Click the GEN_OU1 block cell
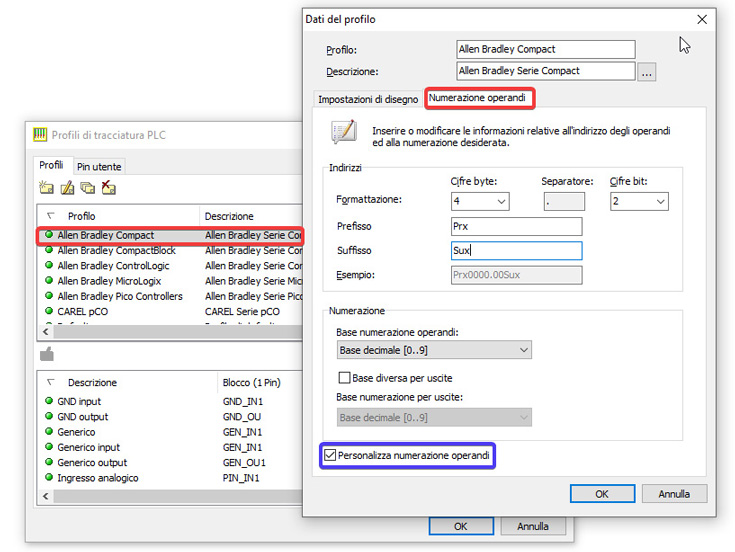Image resolution: width=735 pixels, height=552 pixels. (x=244, y=462)
